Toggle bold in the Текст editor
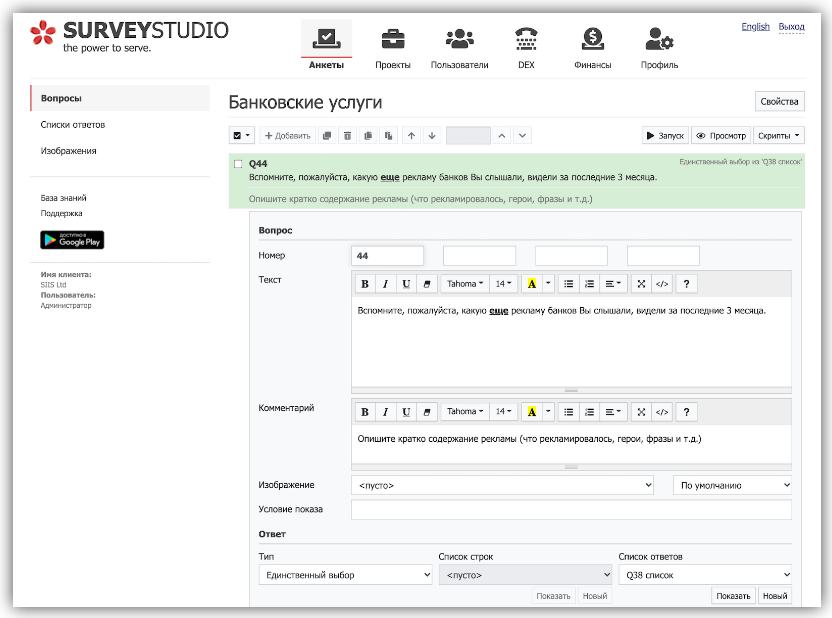The width and height of the screenshot is (832, 618). tap(365, 284)
